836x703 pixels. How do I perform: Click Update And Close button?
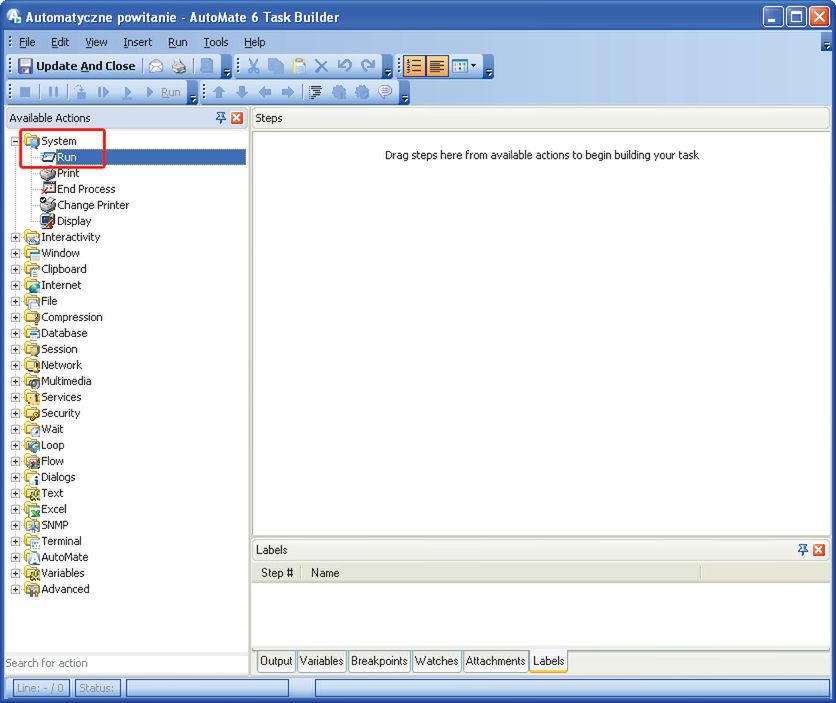tap(77, 66)
